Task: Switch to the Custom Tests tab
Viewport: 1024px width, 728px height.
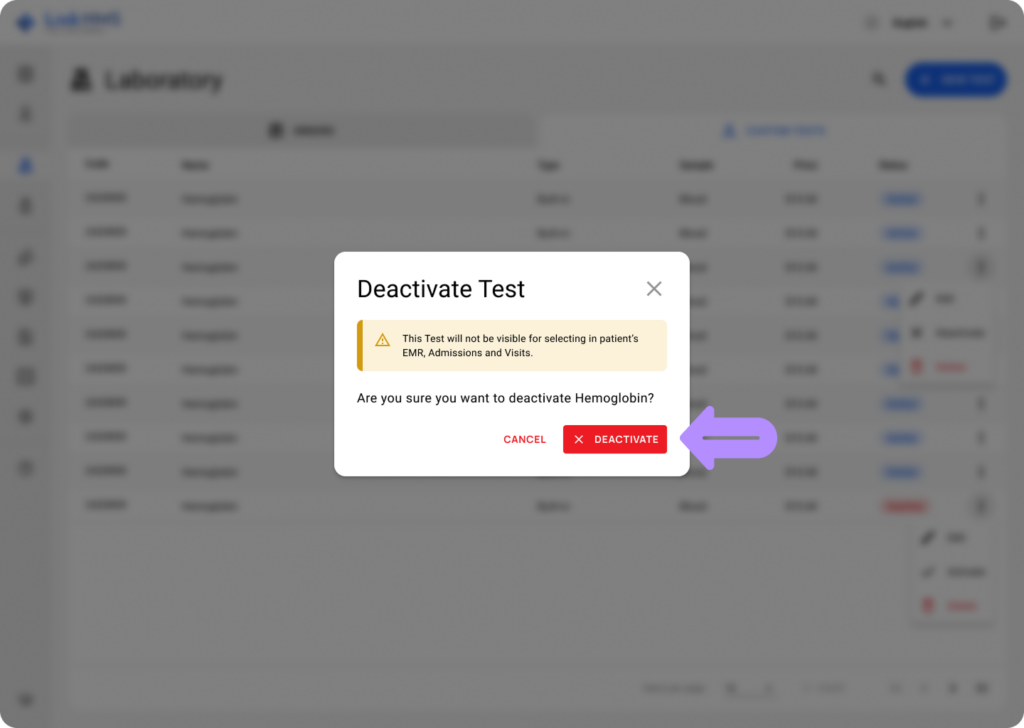Action: click(x=777, y=130)
